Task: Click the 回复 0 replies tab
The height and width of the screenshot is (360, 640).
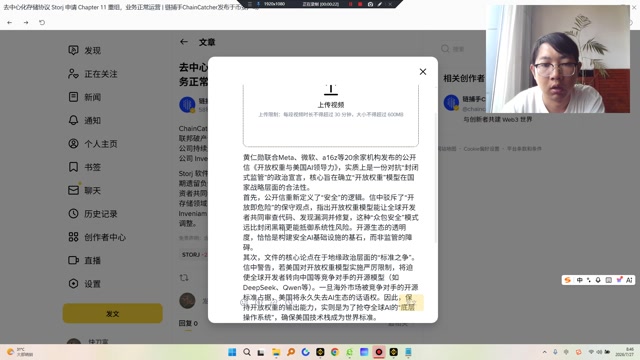Action: click(188, 323)
